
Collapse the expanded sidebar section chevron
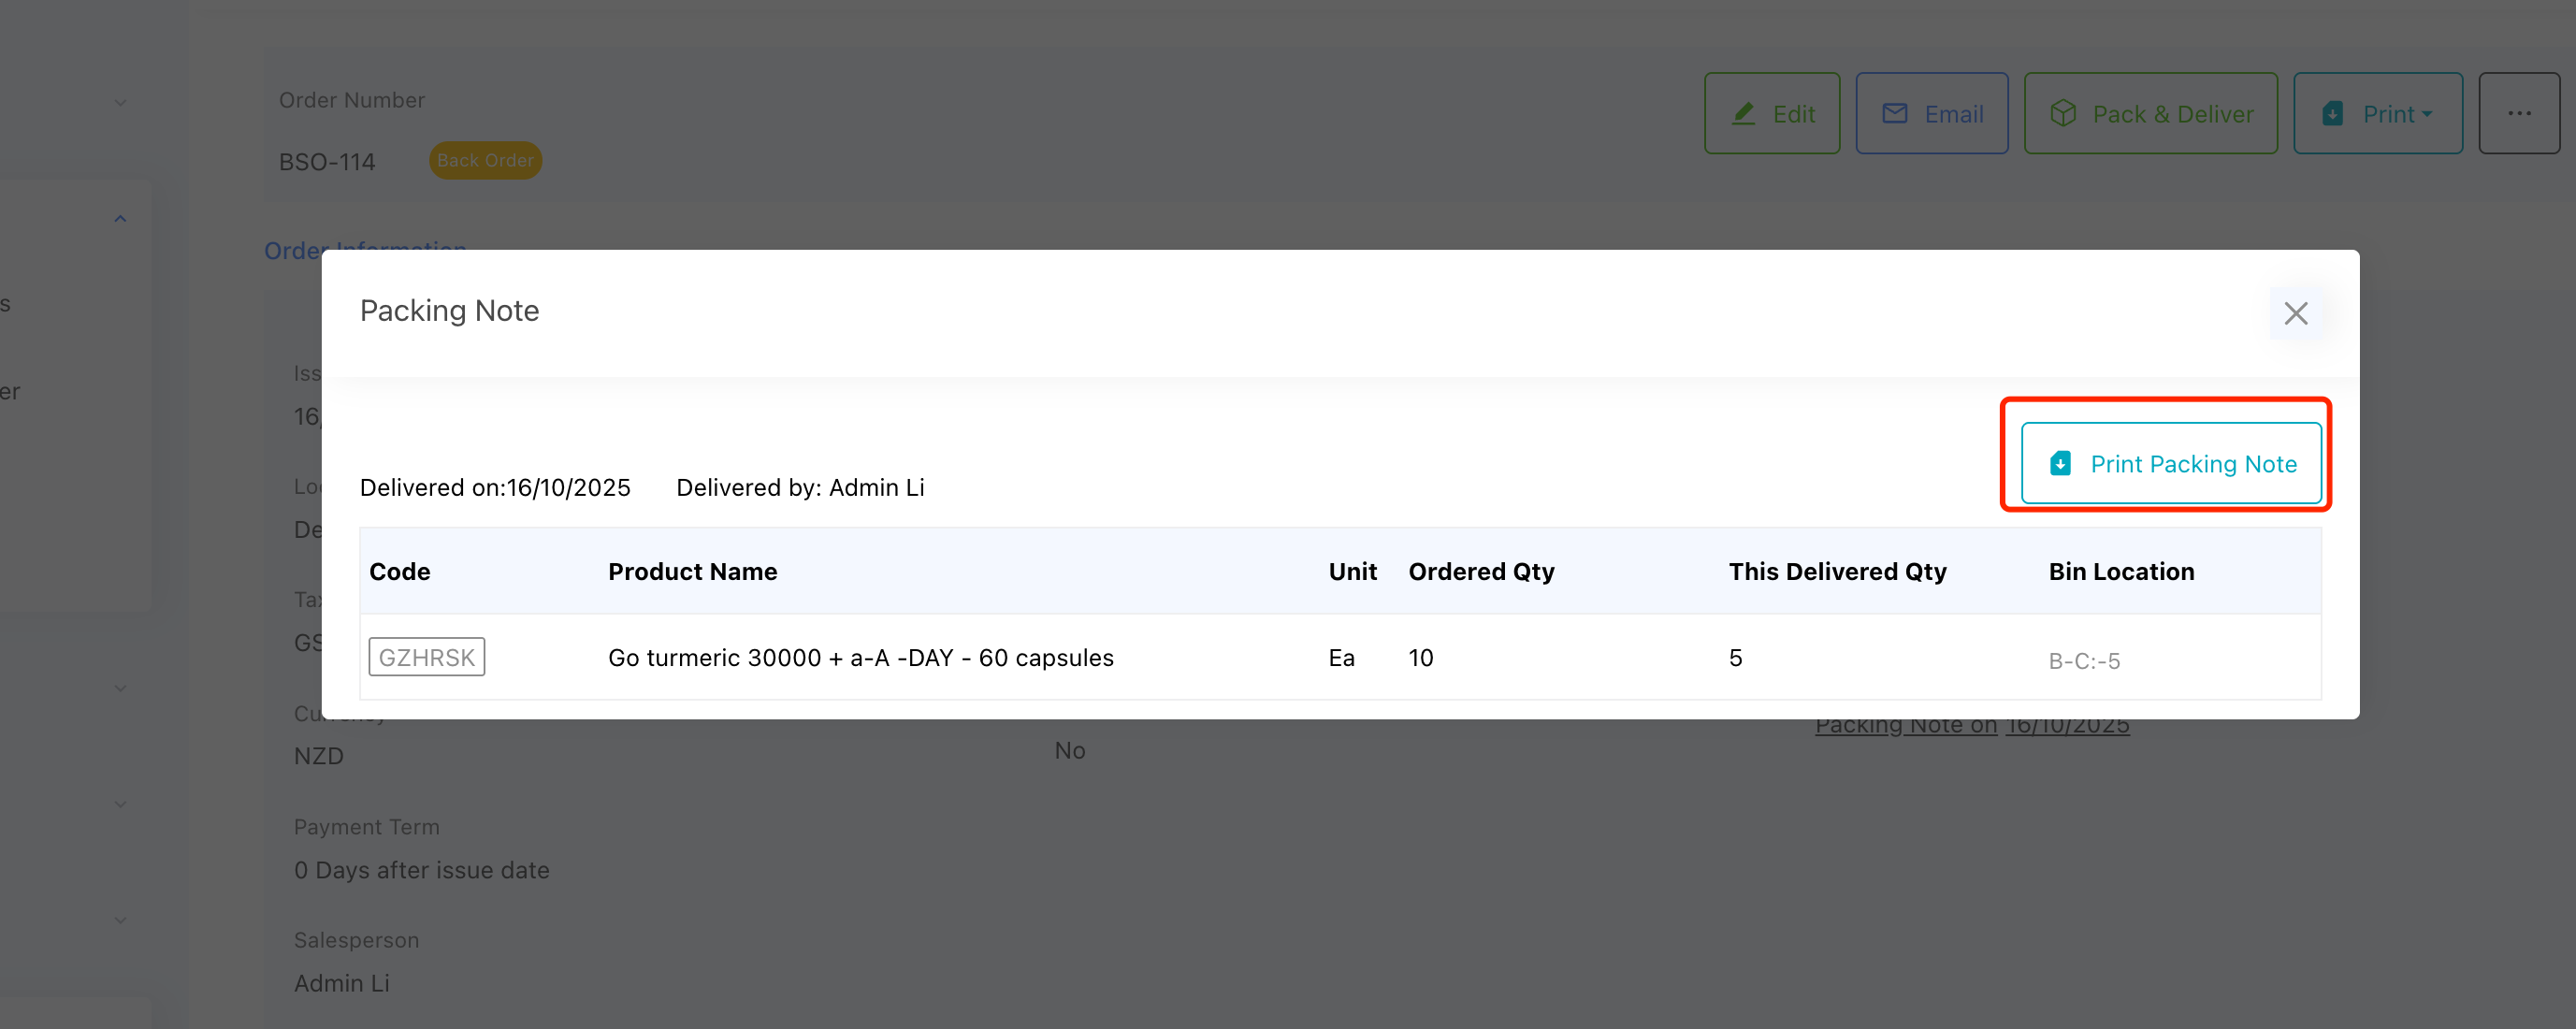click(120, 219)
